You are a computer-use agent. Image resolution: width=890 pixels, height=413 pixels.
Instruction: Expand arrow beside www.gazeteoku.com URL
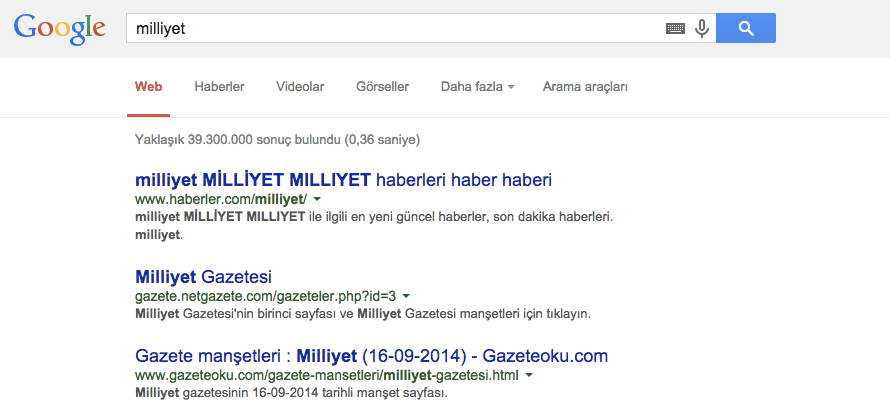coord(529,375)
